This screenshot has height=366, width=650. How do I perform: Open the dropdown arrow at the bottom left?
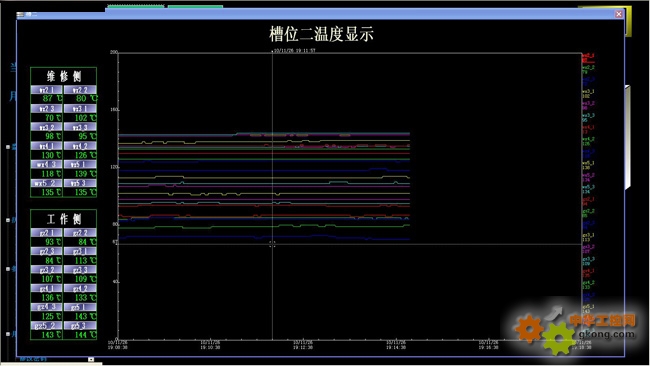coord(91,359)
